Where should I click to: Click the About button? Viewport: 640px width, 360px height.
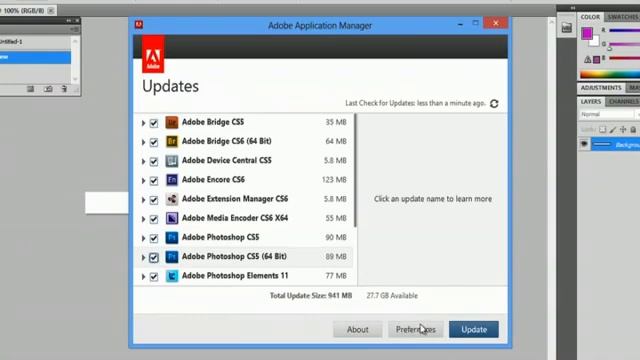coord(358,329)
